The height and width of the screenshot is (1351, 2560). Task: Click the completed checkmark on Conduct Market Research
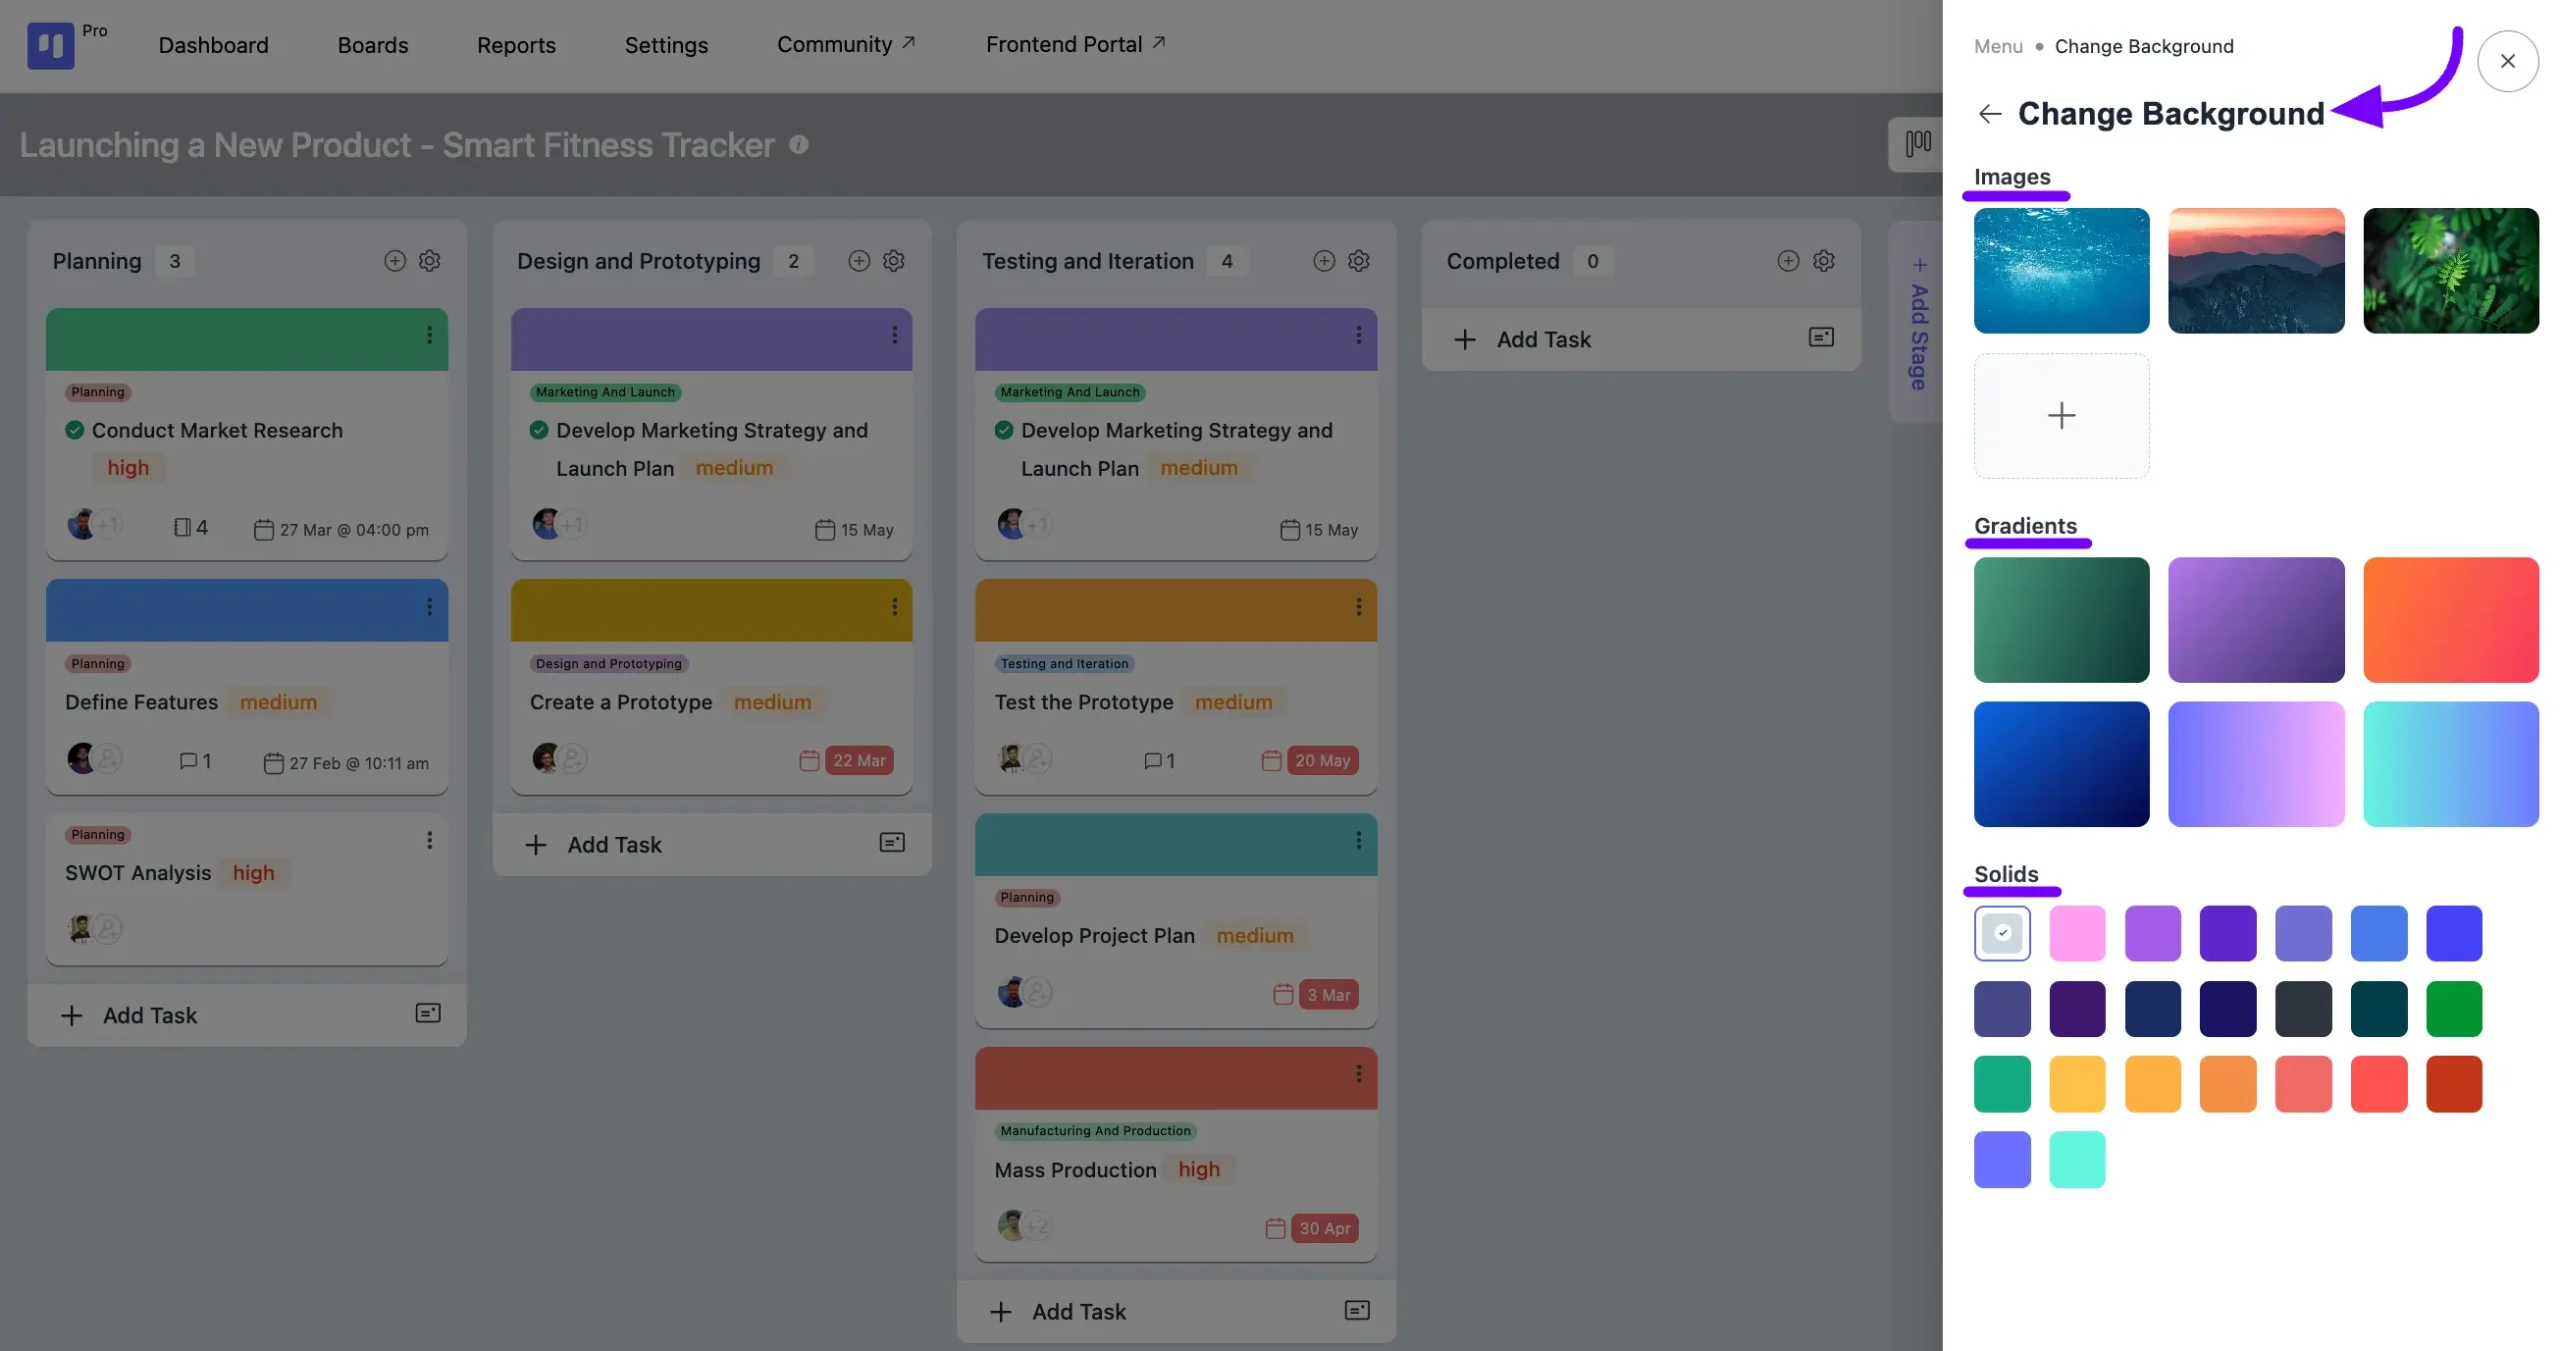(74, 430)
